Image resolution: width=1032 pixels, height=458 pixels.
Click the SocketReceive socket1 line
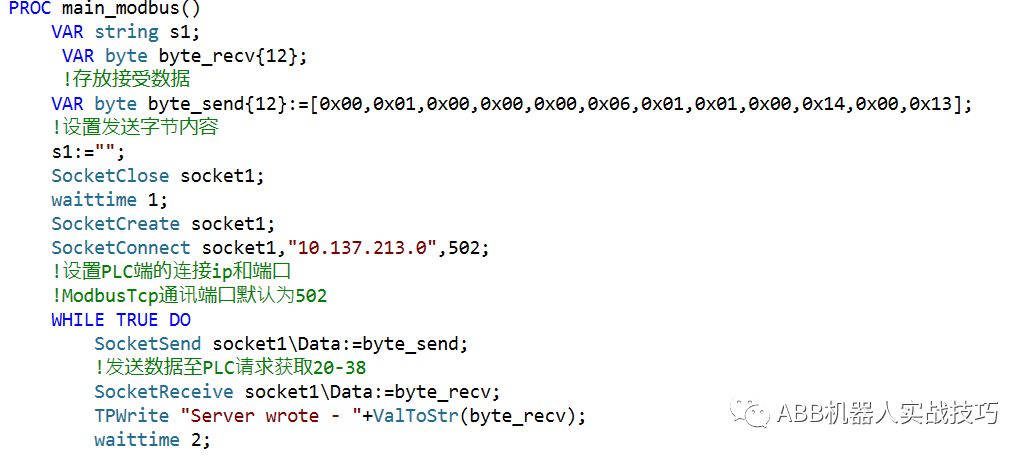[297, 392]
